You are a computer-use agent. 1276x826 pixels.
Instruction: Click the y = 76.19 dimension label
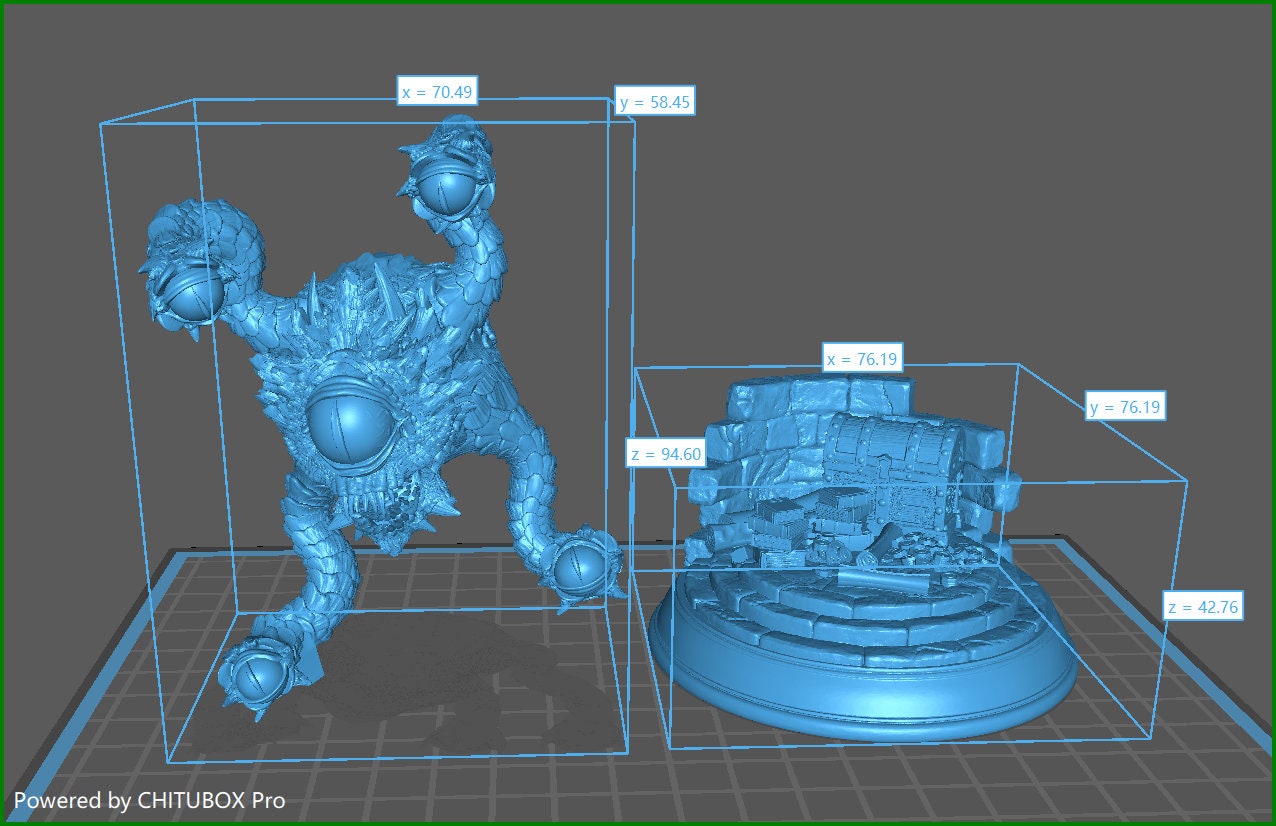pyautogui.click(x=1126, y=407)
